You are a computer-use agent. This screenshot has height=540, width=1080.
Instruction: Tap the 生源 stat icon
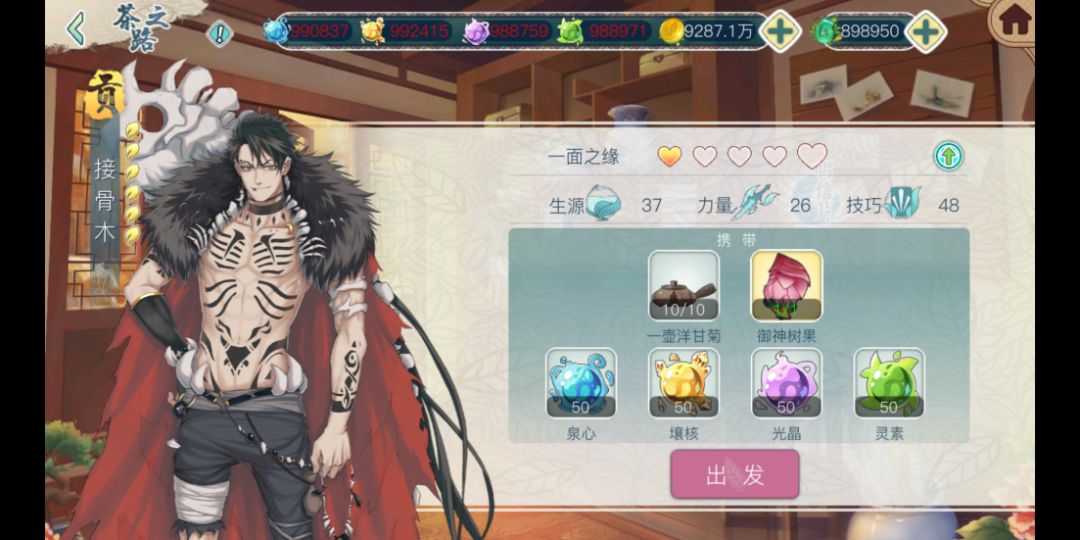click(603, 204)
